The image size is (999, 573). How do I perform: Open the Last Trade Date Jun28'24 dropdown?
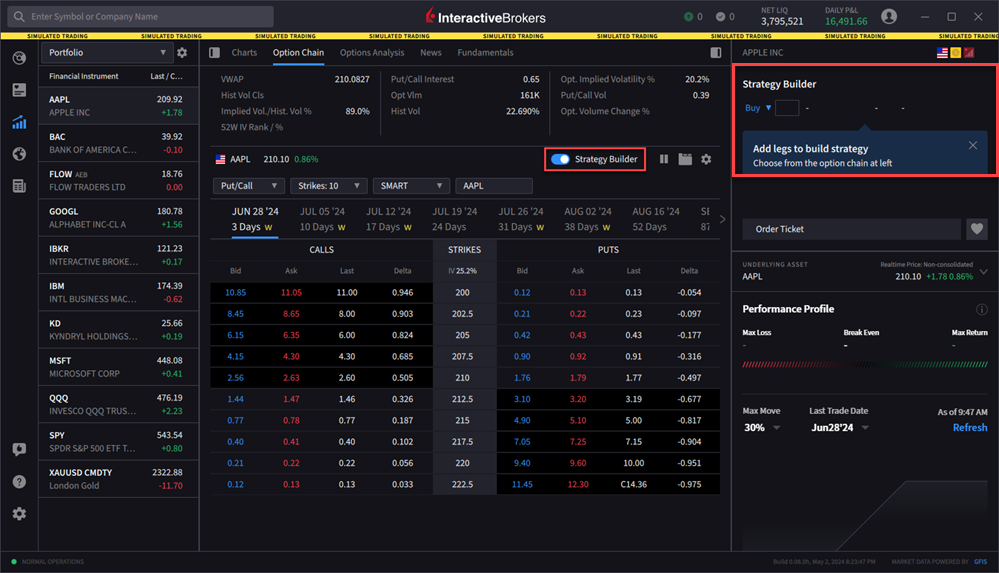pos(839,428)
